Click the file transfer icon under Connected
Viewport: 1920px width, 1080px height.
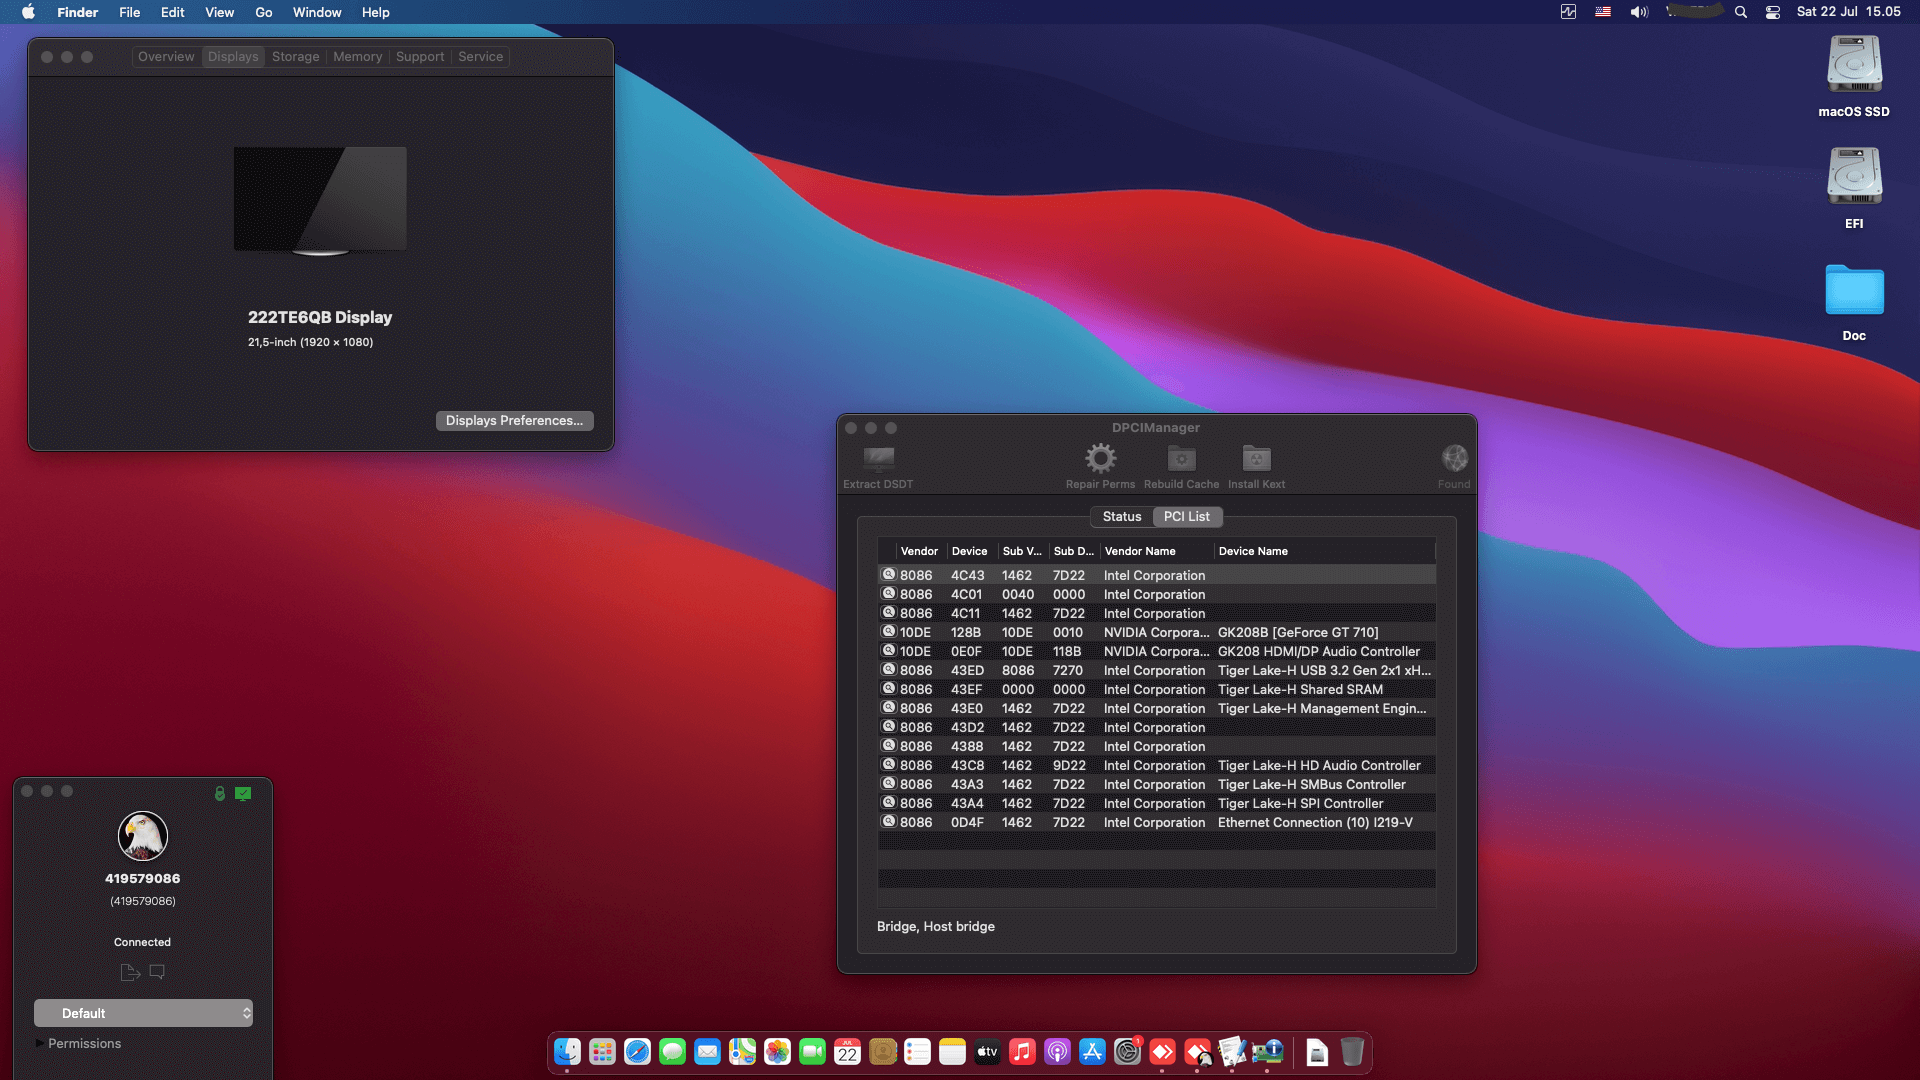pos(130,972)
